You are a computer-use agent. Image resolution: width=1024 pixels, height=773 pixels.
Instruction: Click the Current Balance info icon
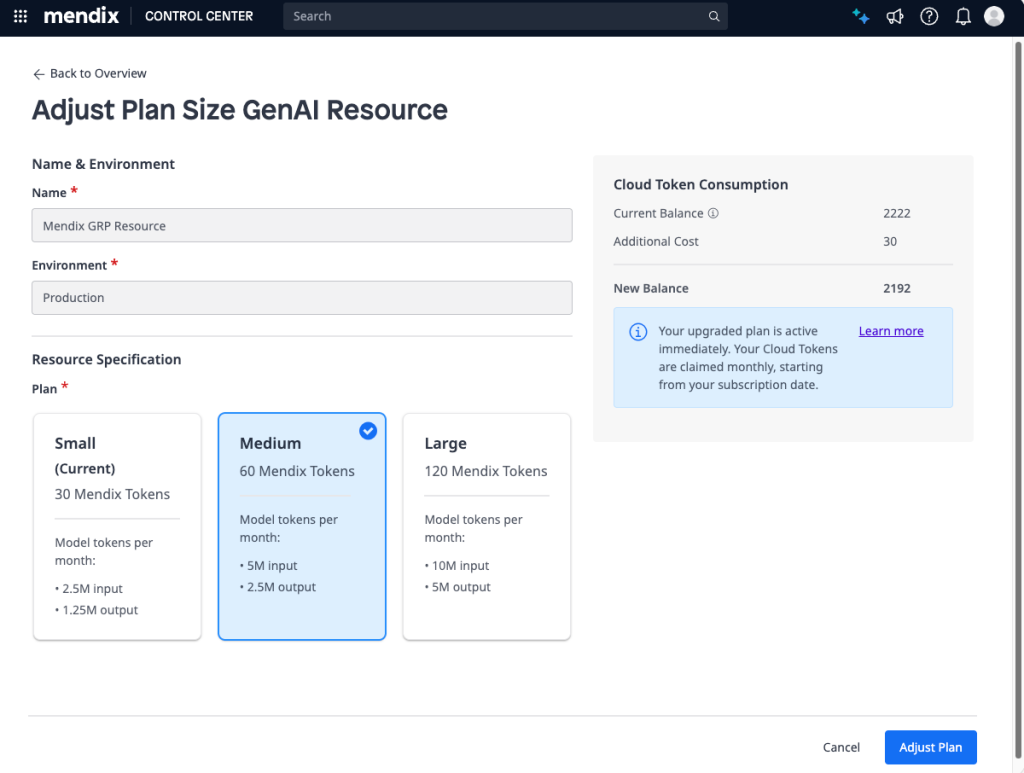point(713,213)
